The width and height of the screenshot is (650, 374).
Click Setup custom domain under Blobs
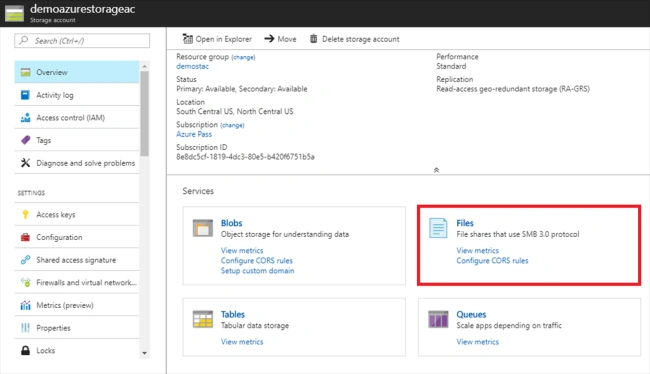(x=257, y=271)
